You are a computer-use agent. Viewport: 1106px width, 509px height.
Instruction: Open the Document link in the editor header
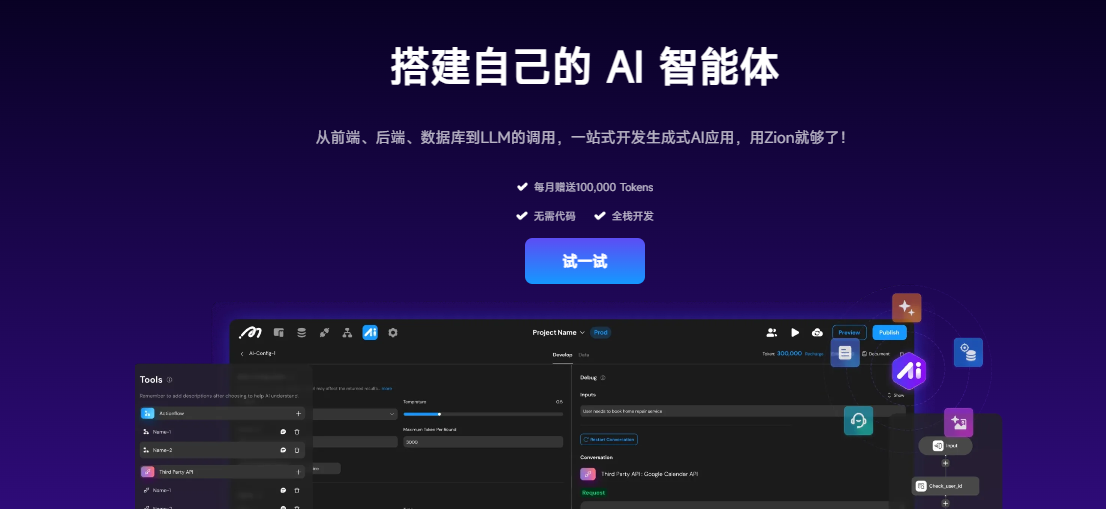(x=875, y=354)
